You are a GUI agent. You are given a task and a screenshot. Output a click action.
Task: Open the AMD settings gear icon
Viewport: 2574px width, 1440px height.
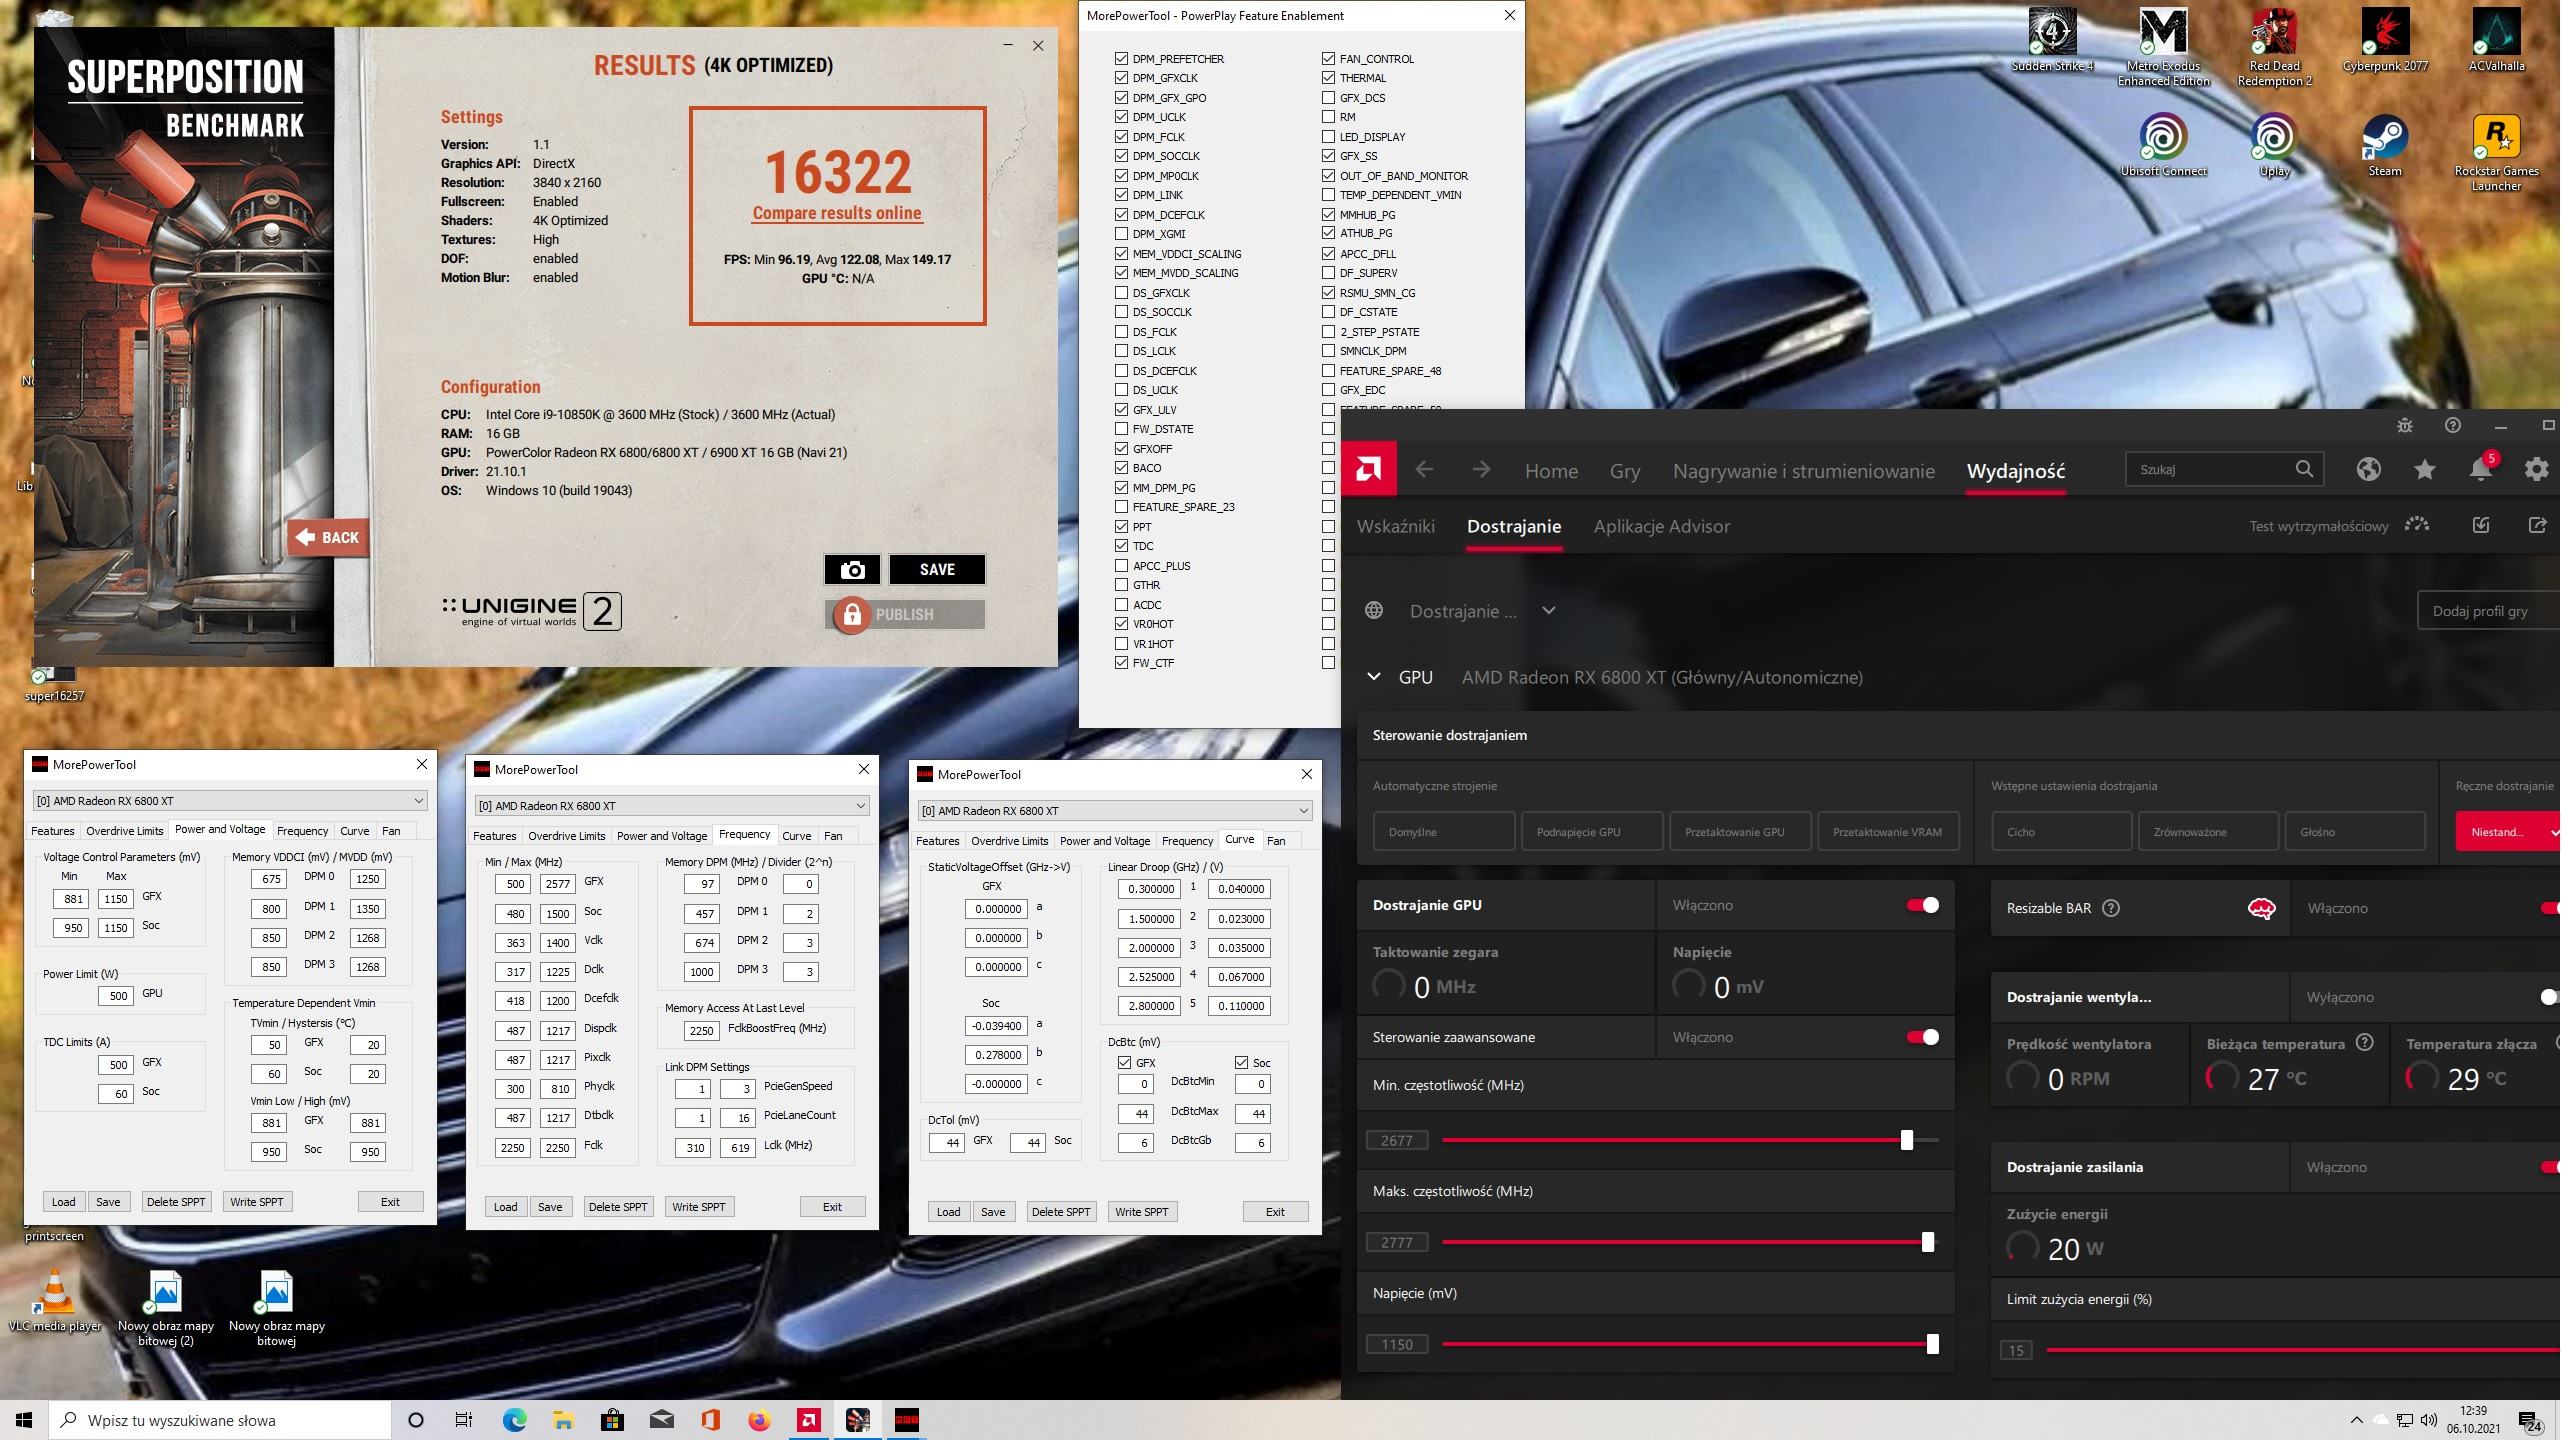click(x=2535, y=470)
